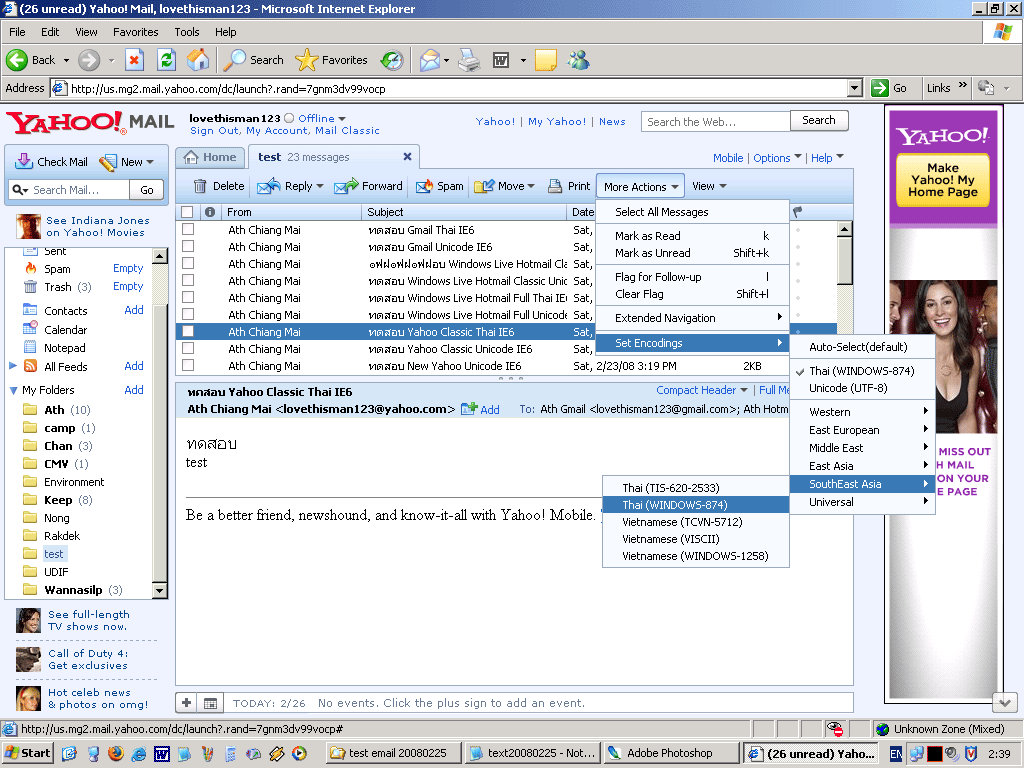The height and width of the screenshot is (768, 1024).
Task: Open the IE Messenger icon
Action: point(579,60)
